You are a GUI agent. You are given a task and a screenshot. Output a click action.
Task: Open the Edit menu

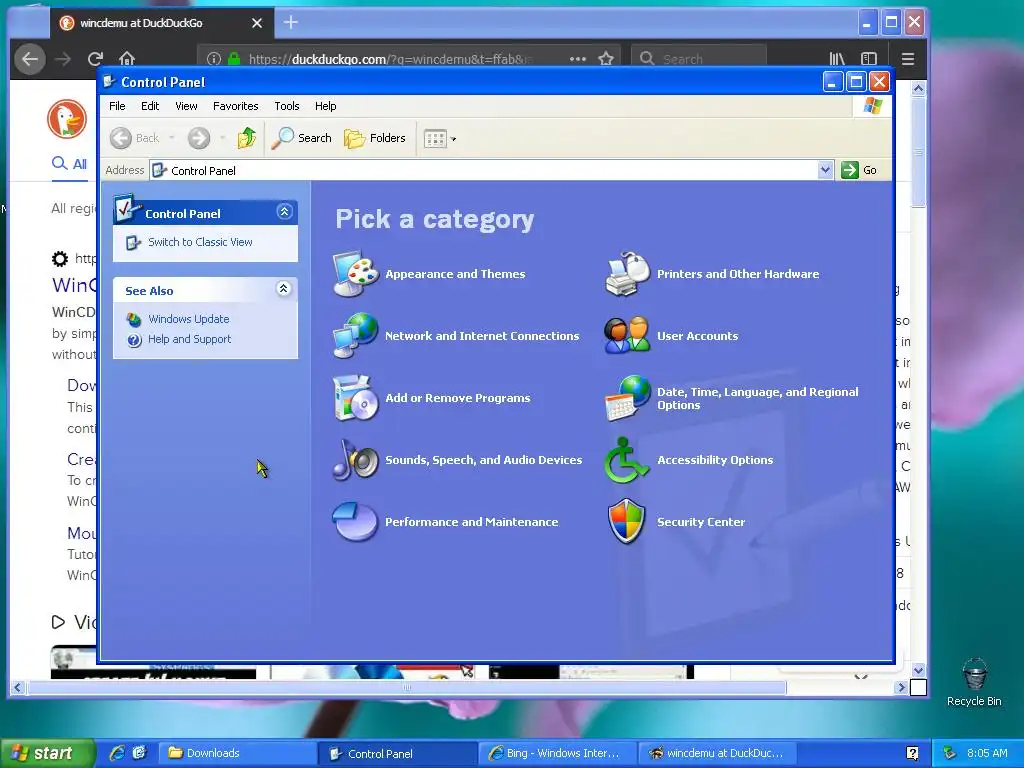pyautogui.click(x=150, y=106)
